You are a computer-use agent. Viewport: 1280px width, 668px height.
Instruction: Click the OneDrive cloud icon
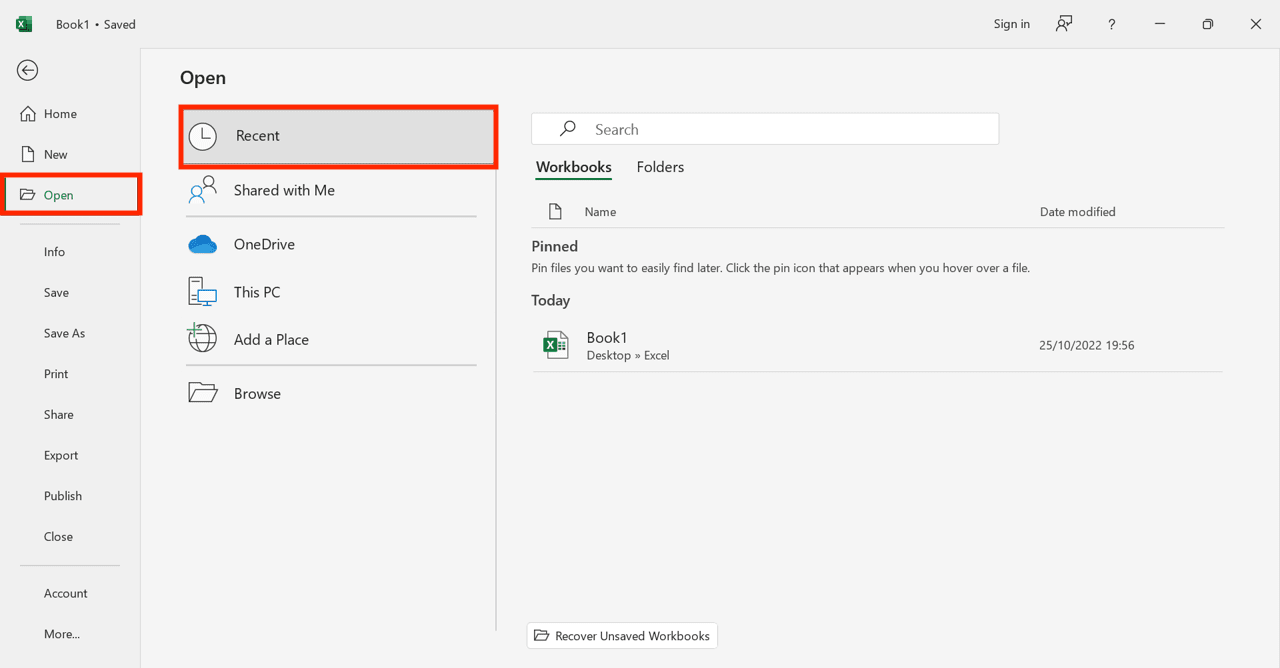203,244
